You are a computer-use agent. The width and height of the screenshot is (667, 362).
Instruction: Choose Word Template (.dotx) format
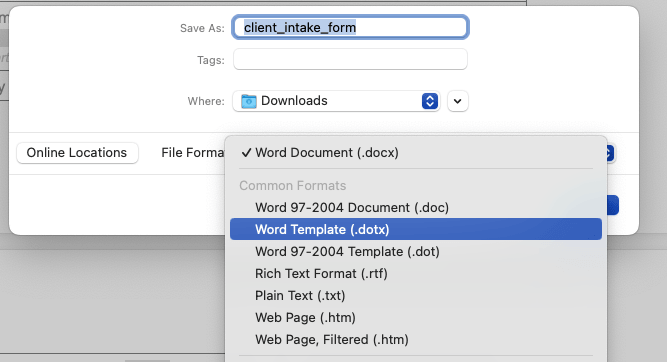(x=416, y=229)
